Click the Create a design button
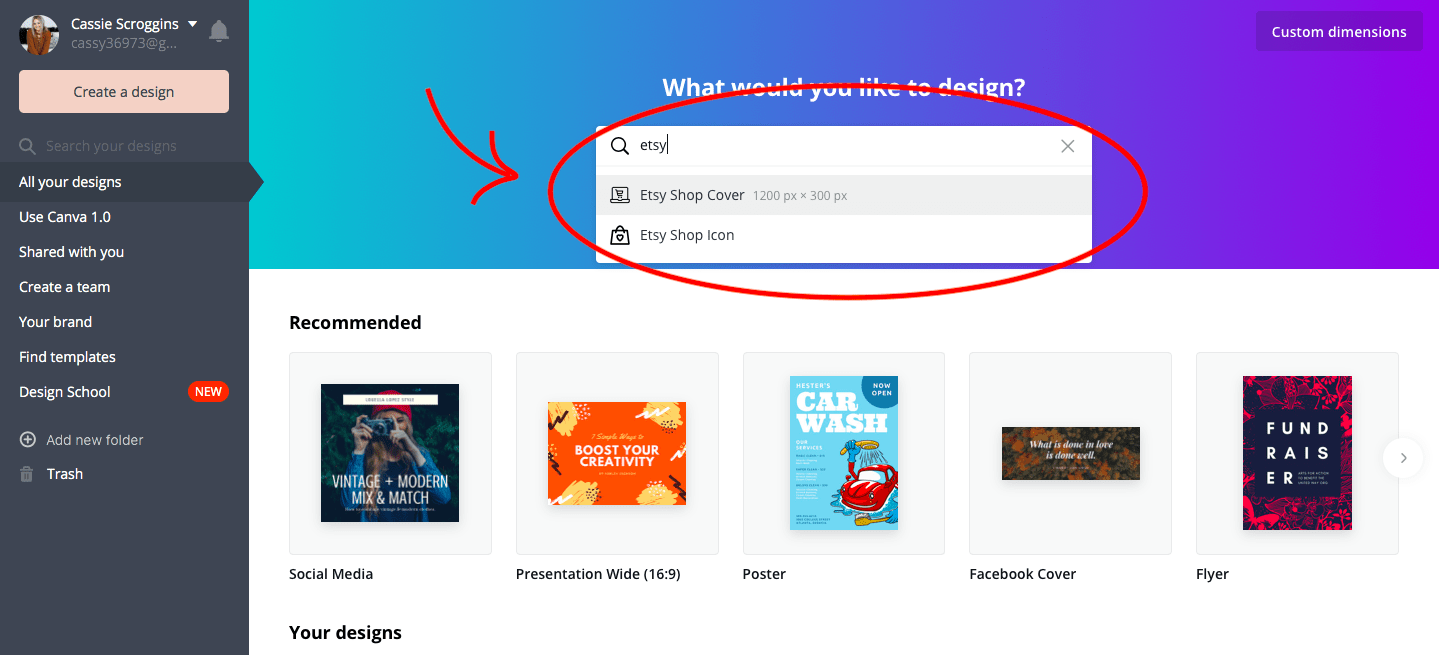 click(124, 92)
